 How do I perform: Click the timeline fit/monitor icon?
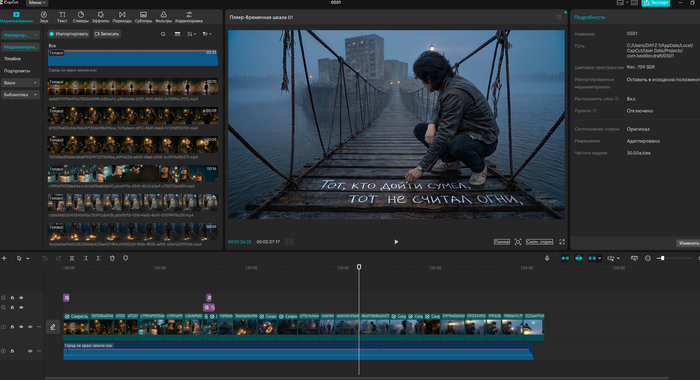tap(634, 258)
